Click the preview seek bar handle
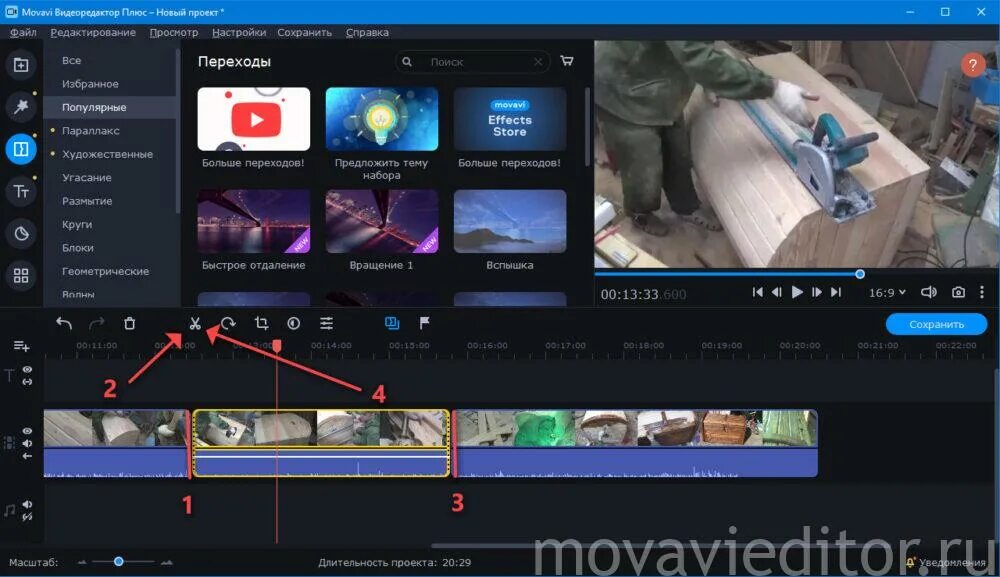Screen dimensions: 1000x577 tap(860, 274)
